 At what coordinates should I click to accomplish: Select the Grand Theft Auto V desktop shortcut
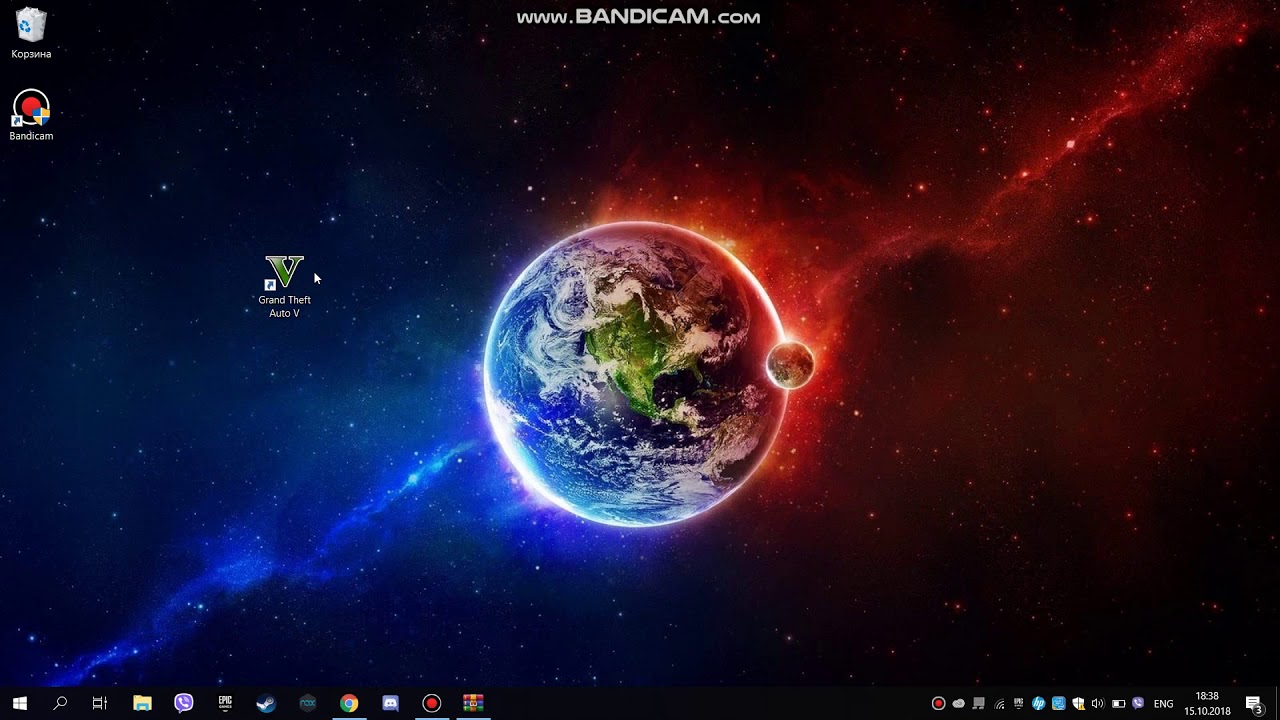pyautogui.click(x=284, y=287)
